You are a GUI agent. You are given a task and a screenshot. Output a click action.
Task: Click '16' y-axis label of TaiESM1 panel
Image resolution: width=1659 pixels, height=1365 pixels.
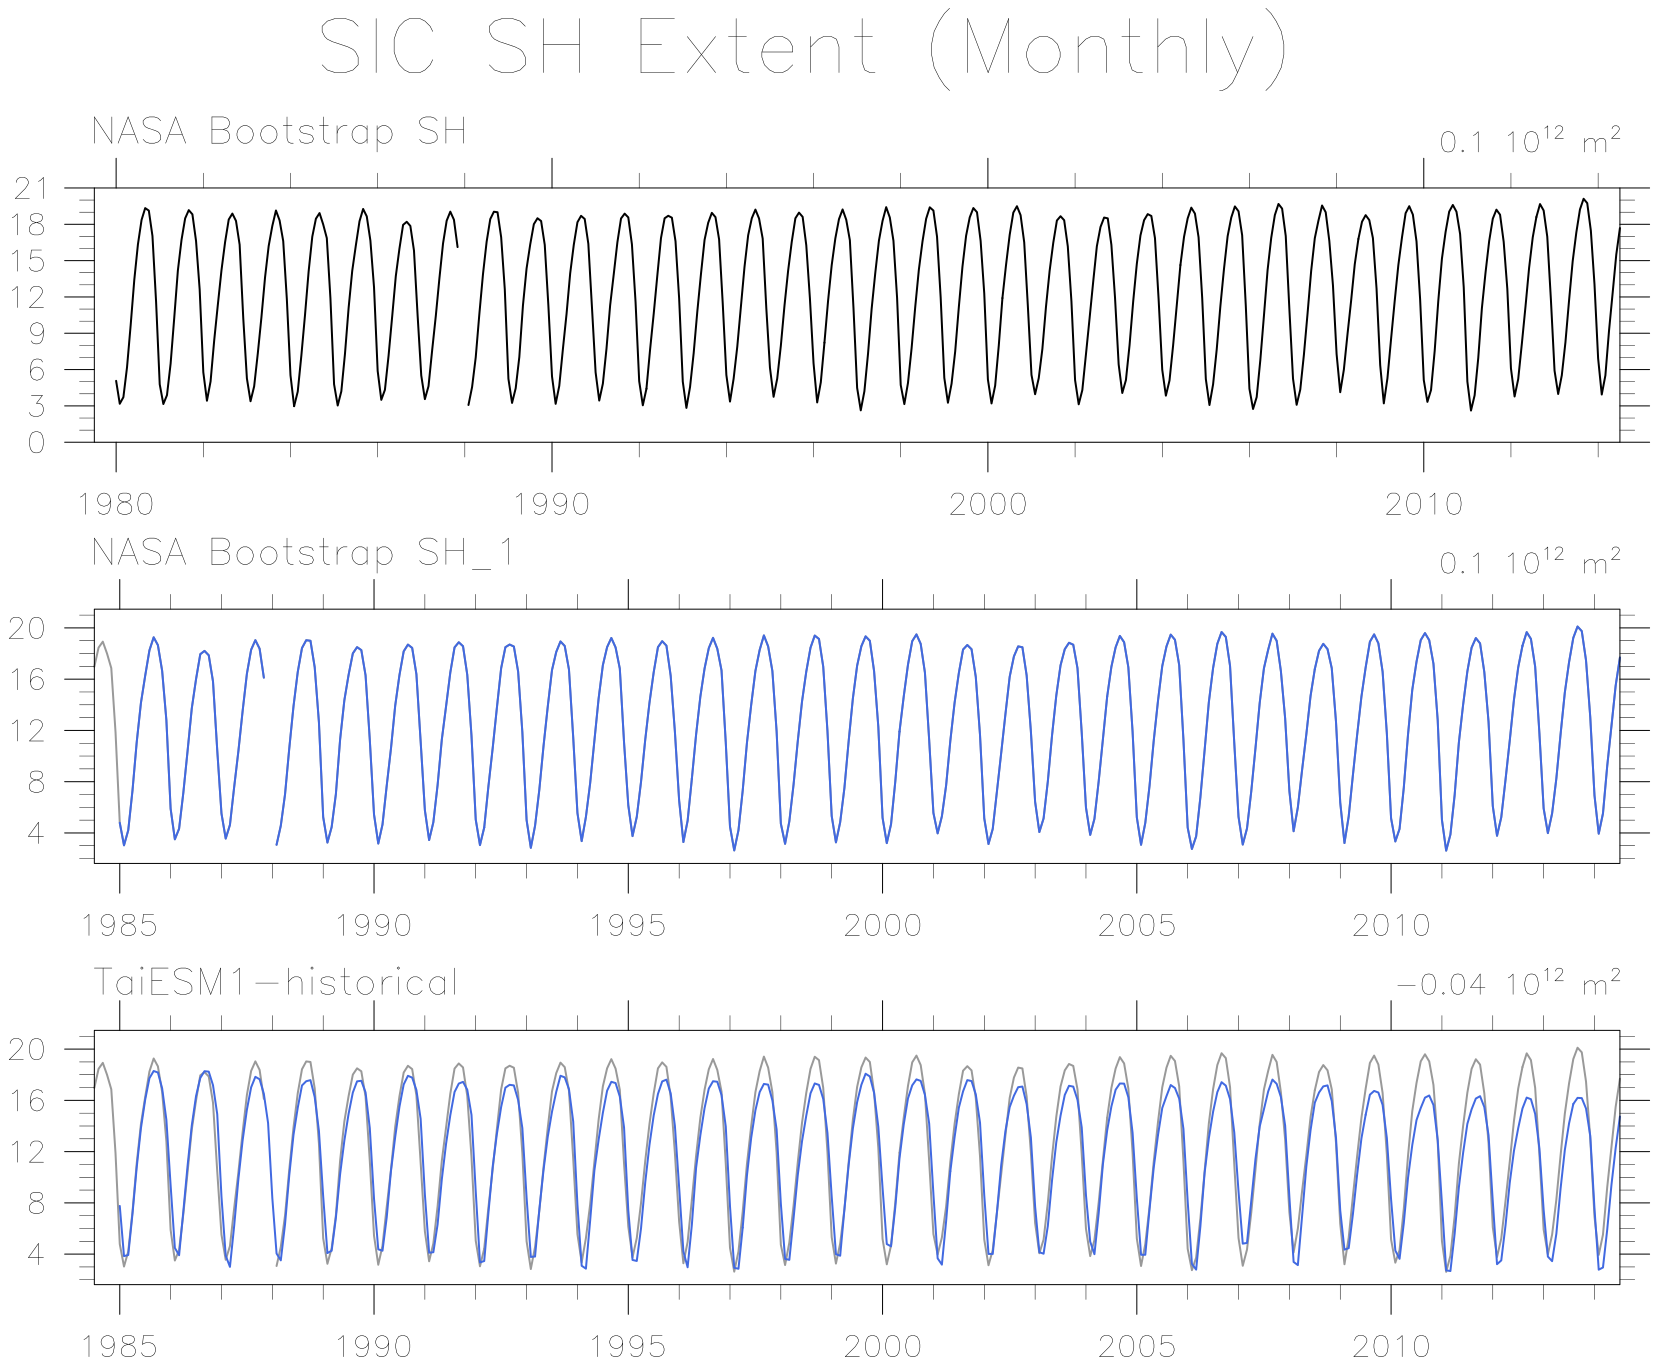tap(28, 1101)
